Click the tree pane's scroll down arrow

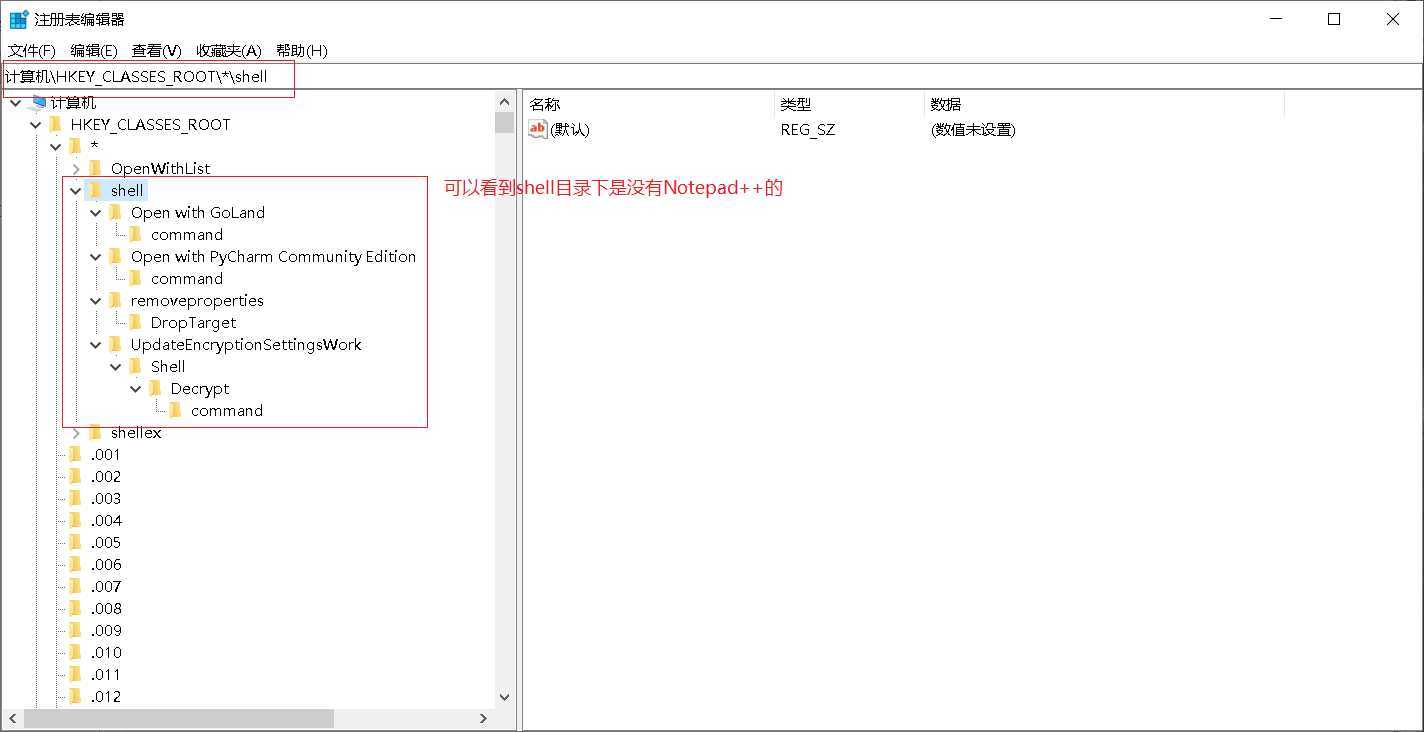click(x=504, y=697)
